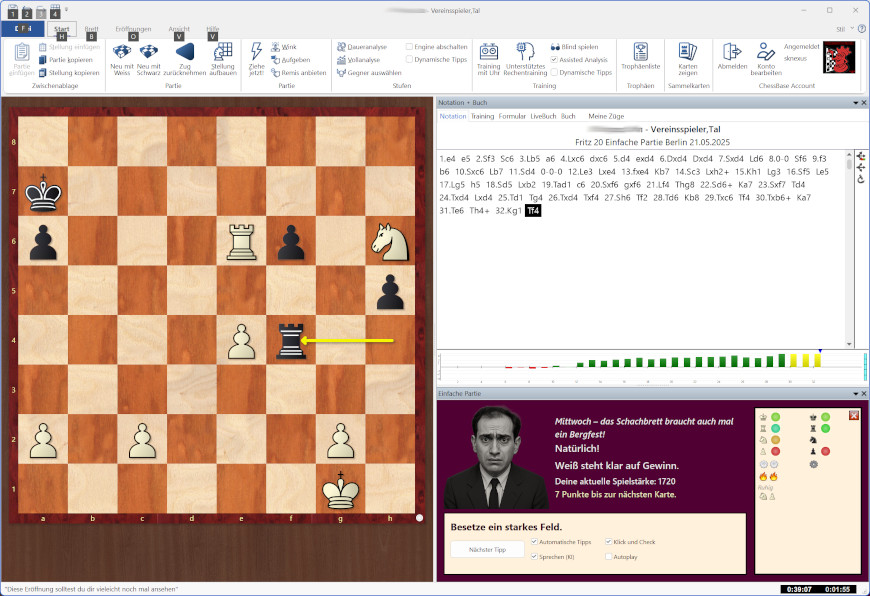Select move Tf4 in the notation
This screenshot has height=596, width=870.
[x=535, y=211]
